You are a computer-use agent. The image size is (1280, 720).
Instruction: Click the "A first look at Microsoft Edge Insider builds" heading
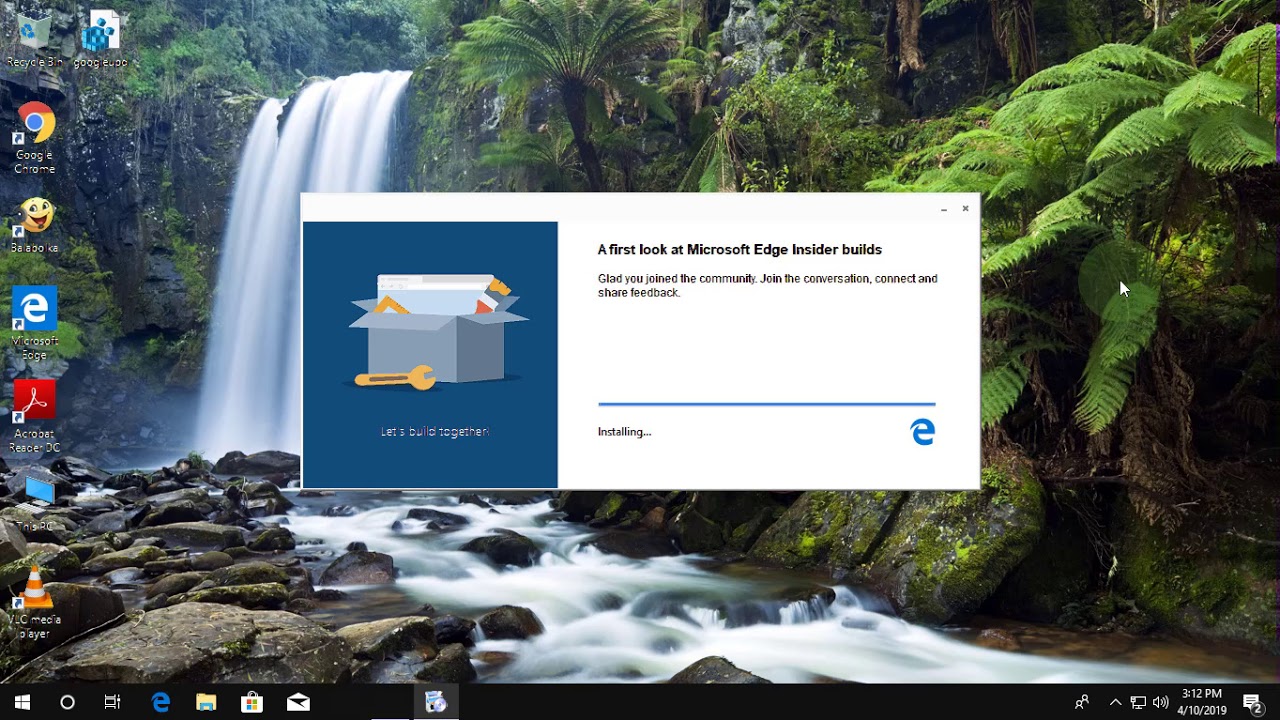coord(740,250)
